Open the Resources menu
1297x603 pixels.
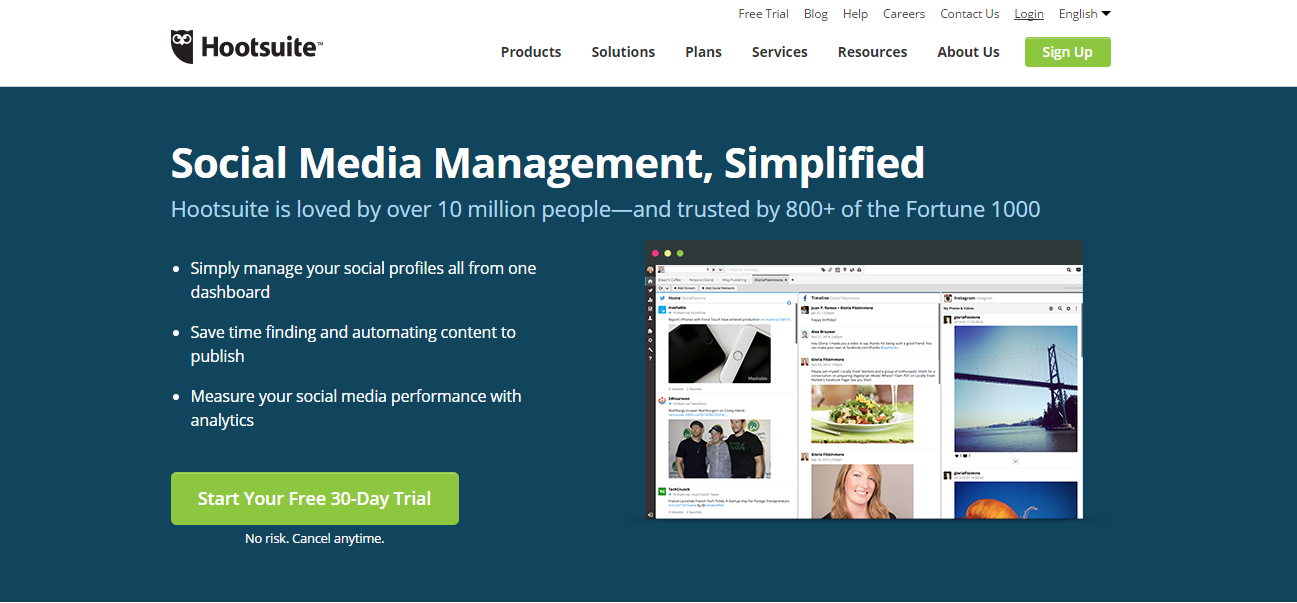(x=872, y=52)
